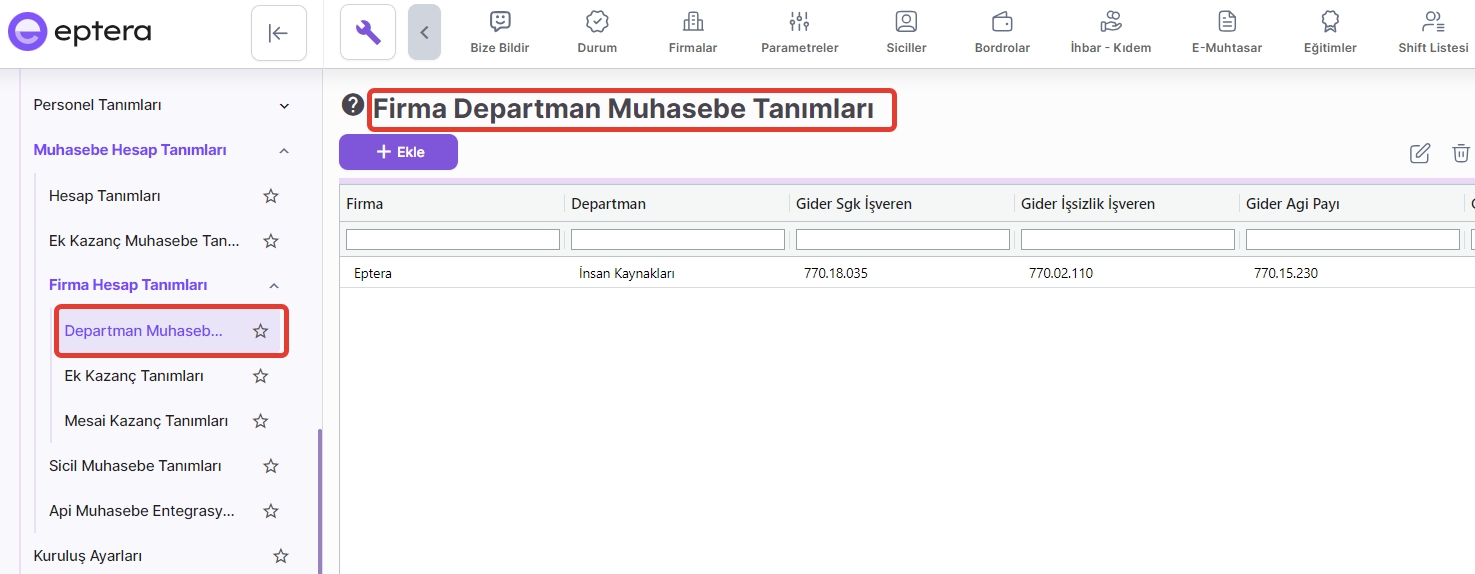Open Bordrolar wallet icon

1002,22
